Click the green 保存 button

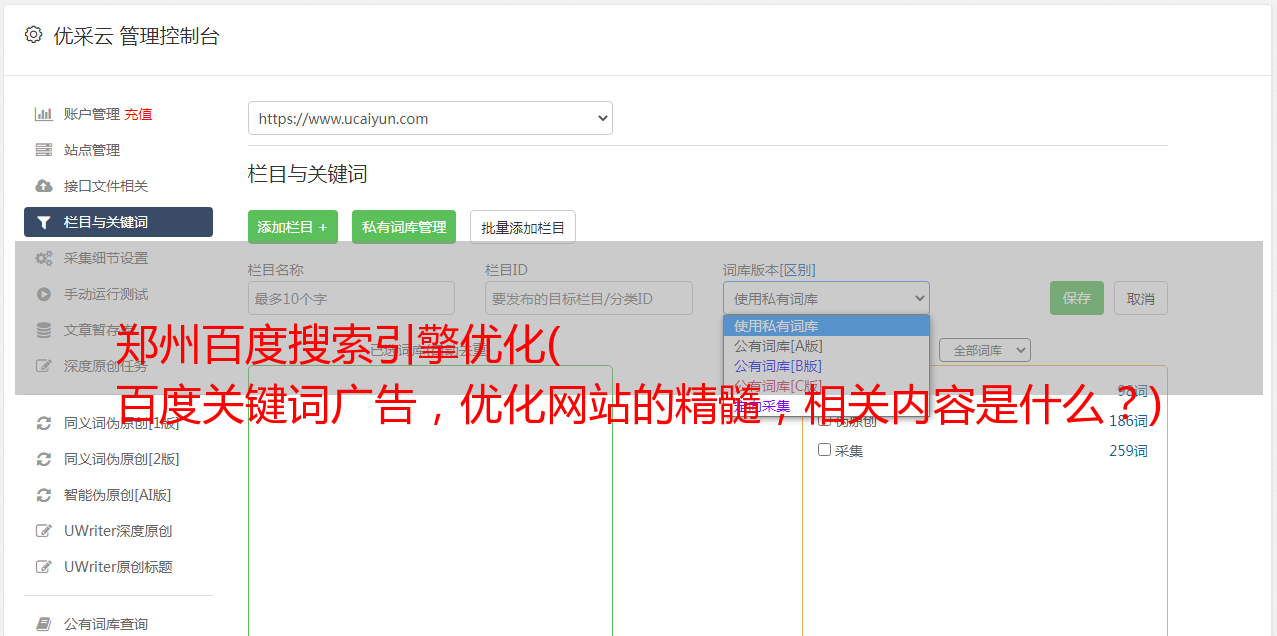pos(1077,298)
